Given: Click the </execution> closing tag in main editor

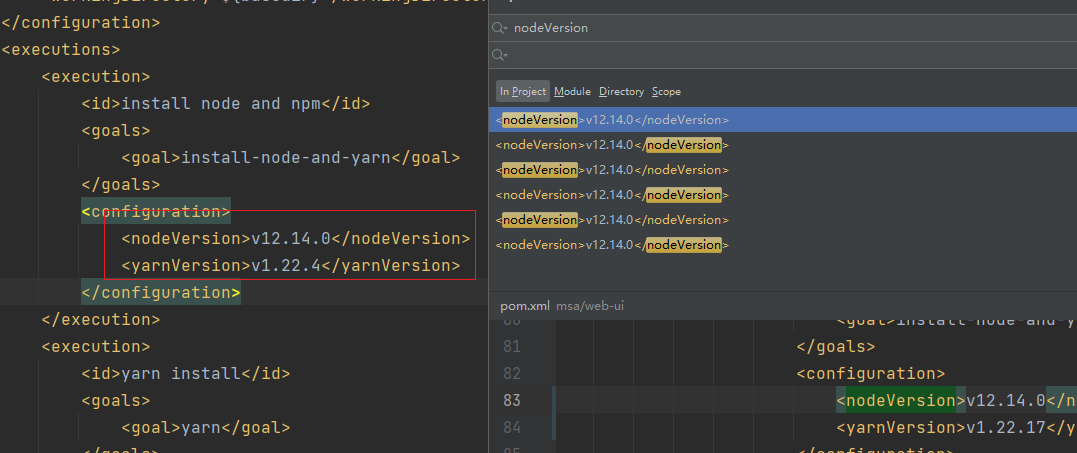Looking at the screenshot, I should tap(101, 319).
